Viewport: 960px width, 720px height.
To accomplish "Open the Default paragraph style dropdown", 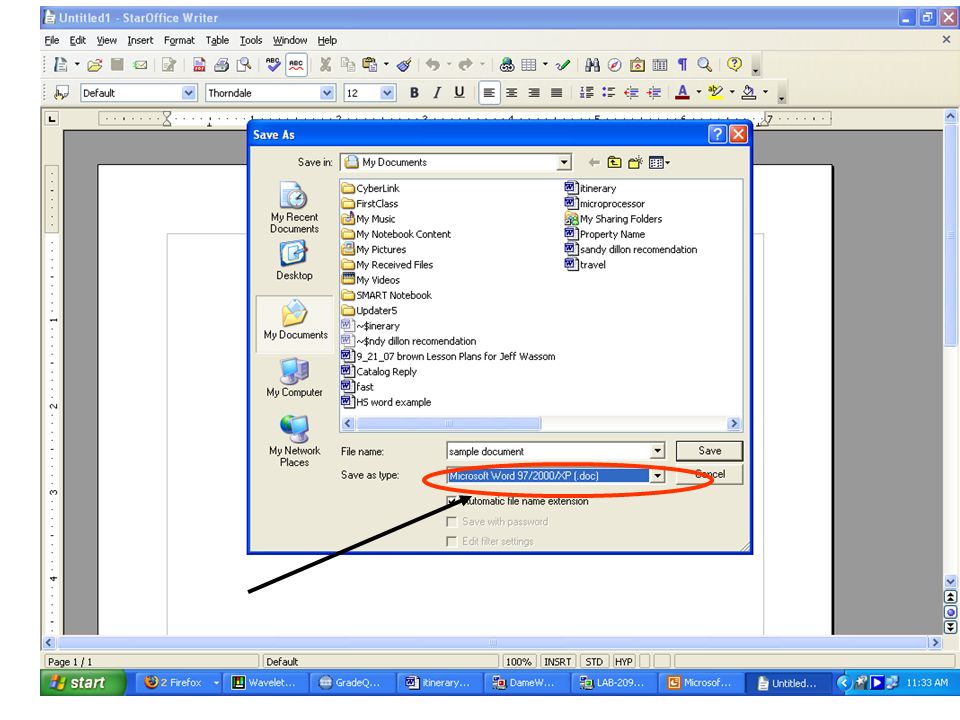I will click(189, 93).
